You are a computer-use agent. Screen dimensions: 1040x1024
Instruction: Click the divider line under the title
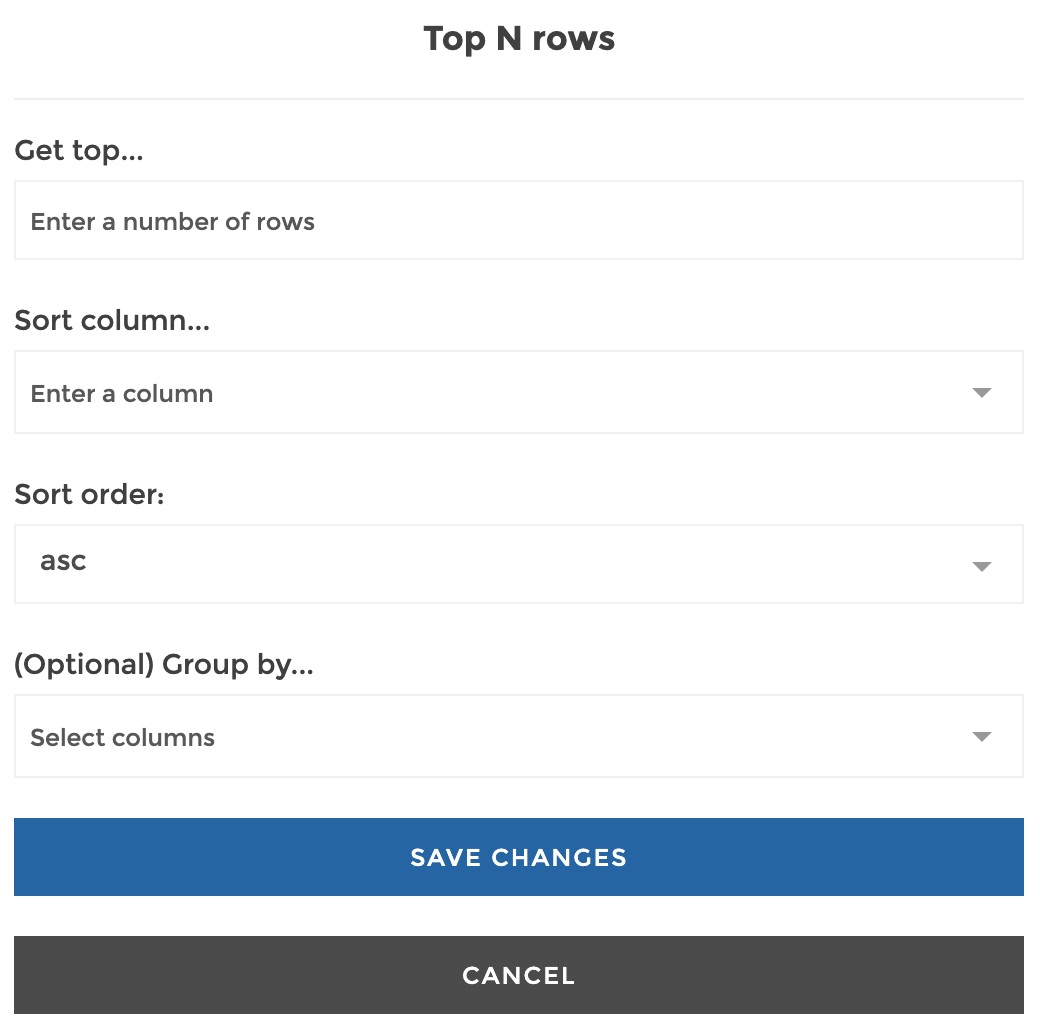519,99
